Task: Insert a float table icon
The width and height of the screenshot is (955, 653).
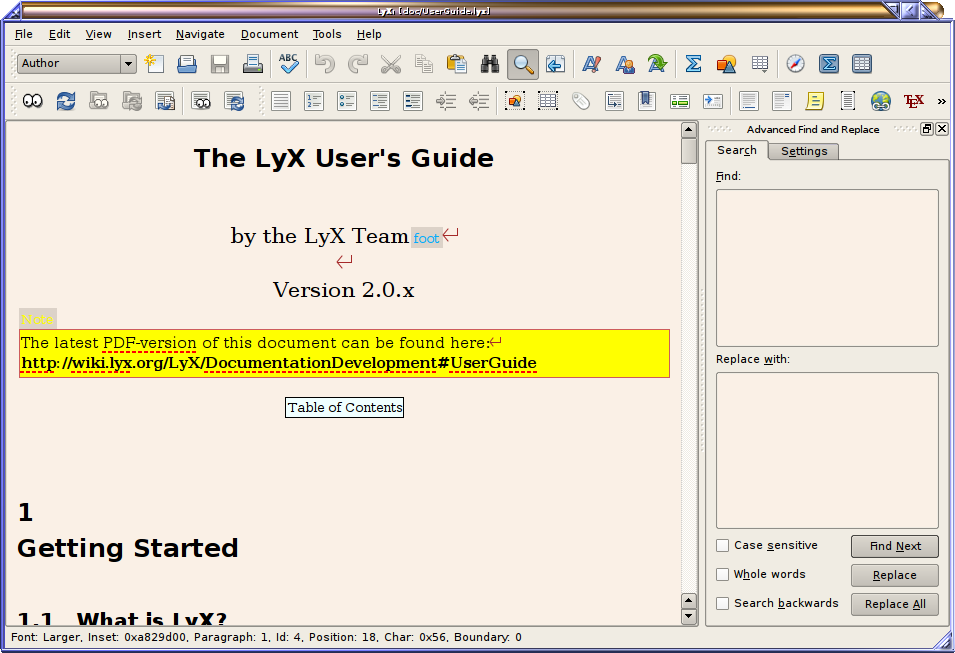Action: tap(548, 101)
